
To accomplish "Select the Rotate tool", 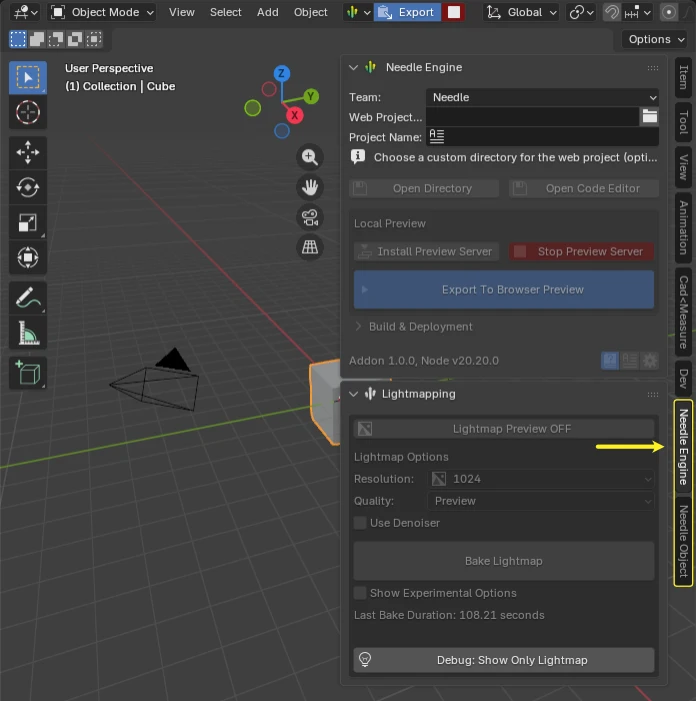I will pyautogui.click(x=28, y=187).
